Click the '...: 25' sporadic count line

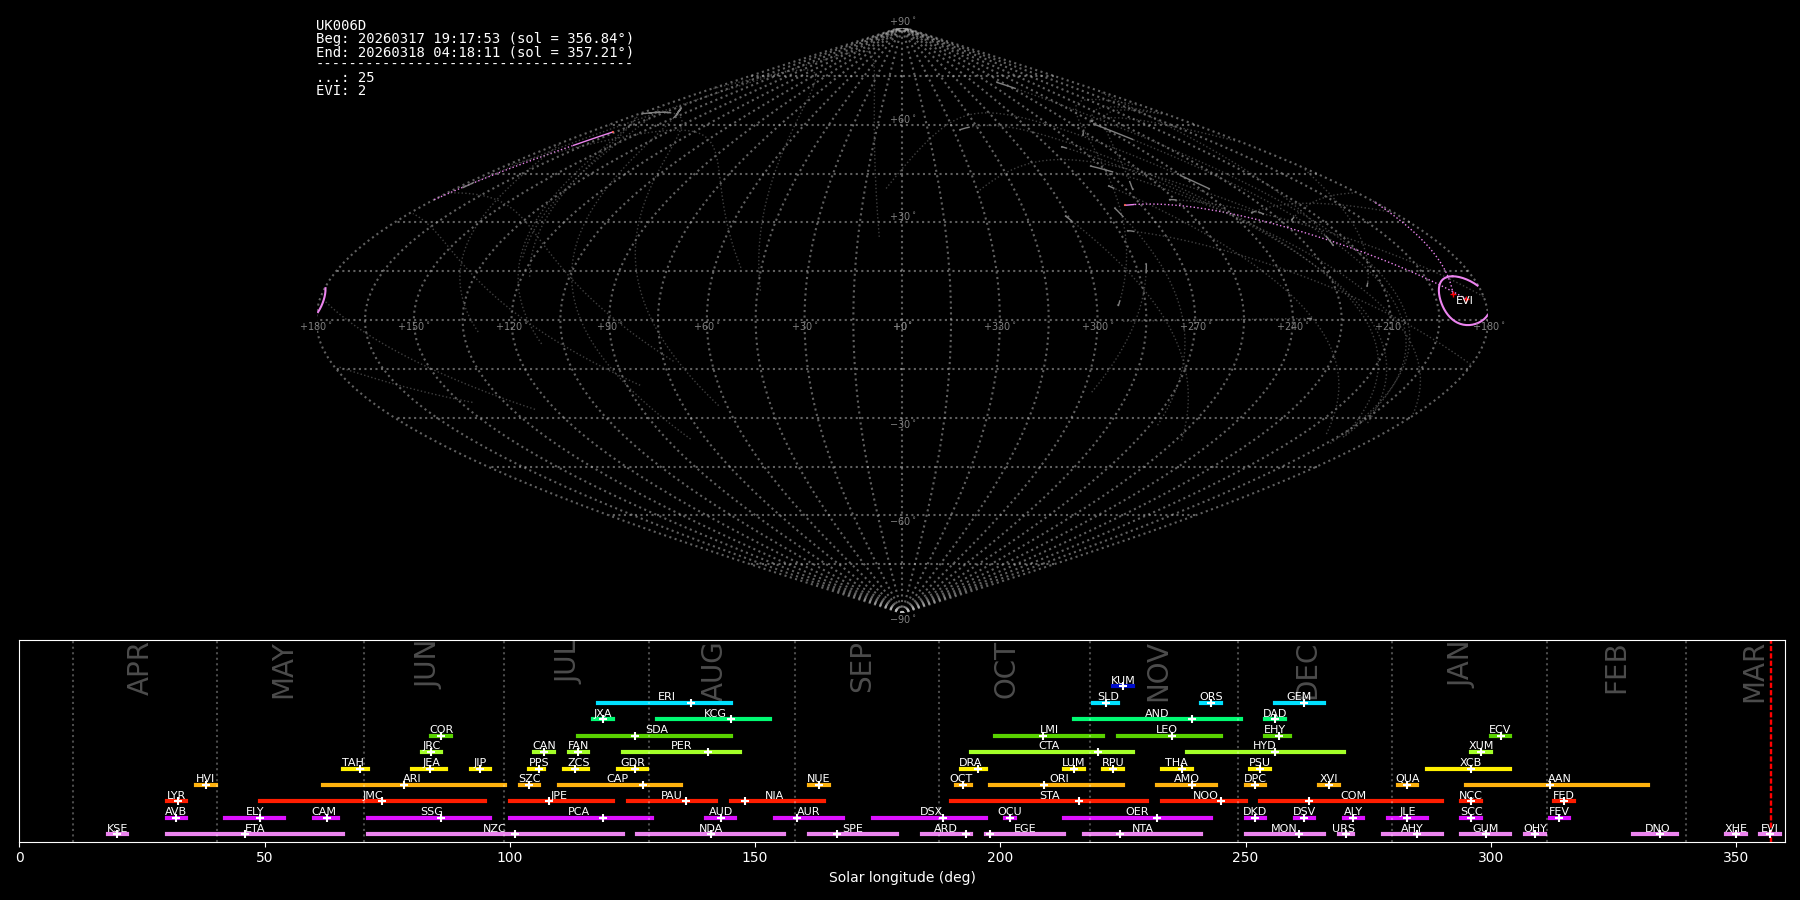[x=345, y=77]
